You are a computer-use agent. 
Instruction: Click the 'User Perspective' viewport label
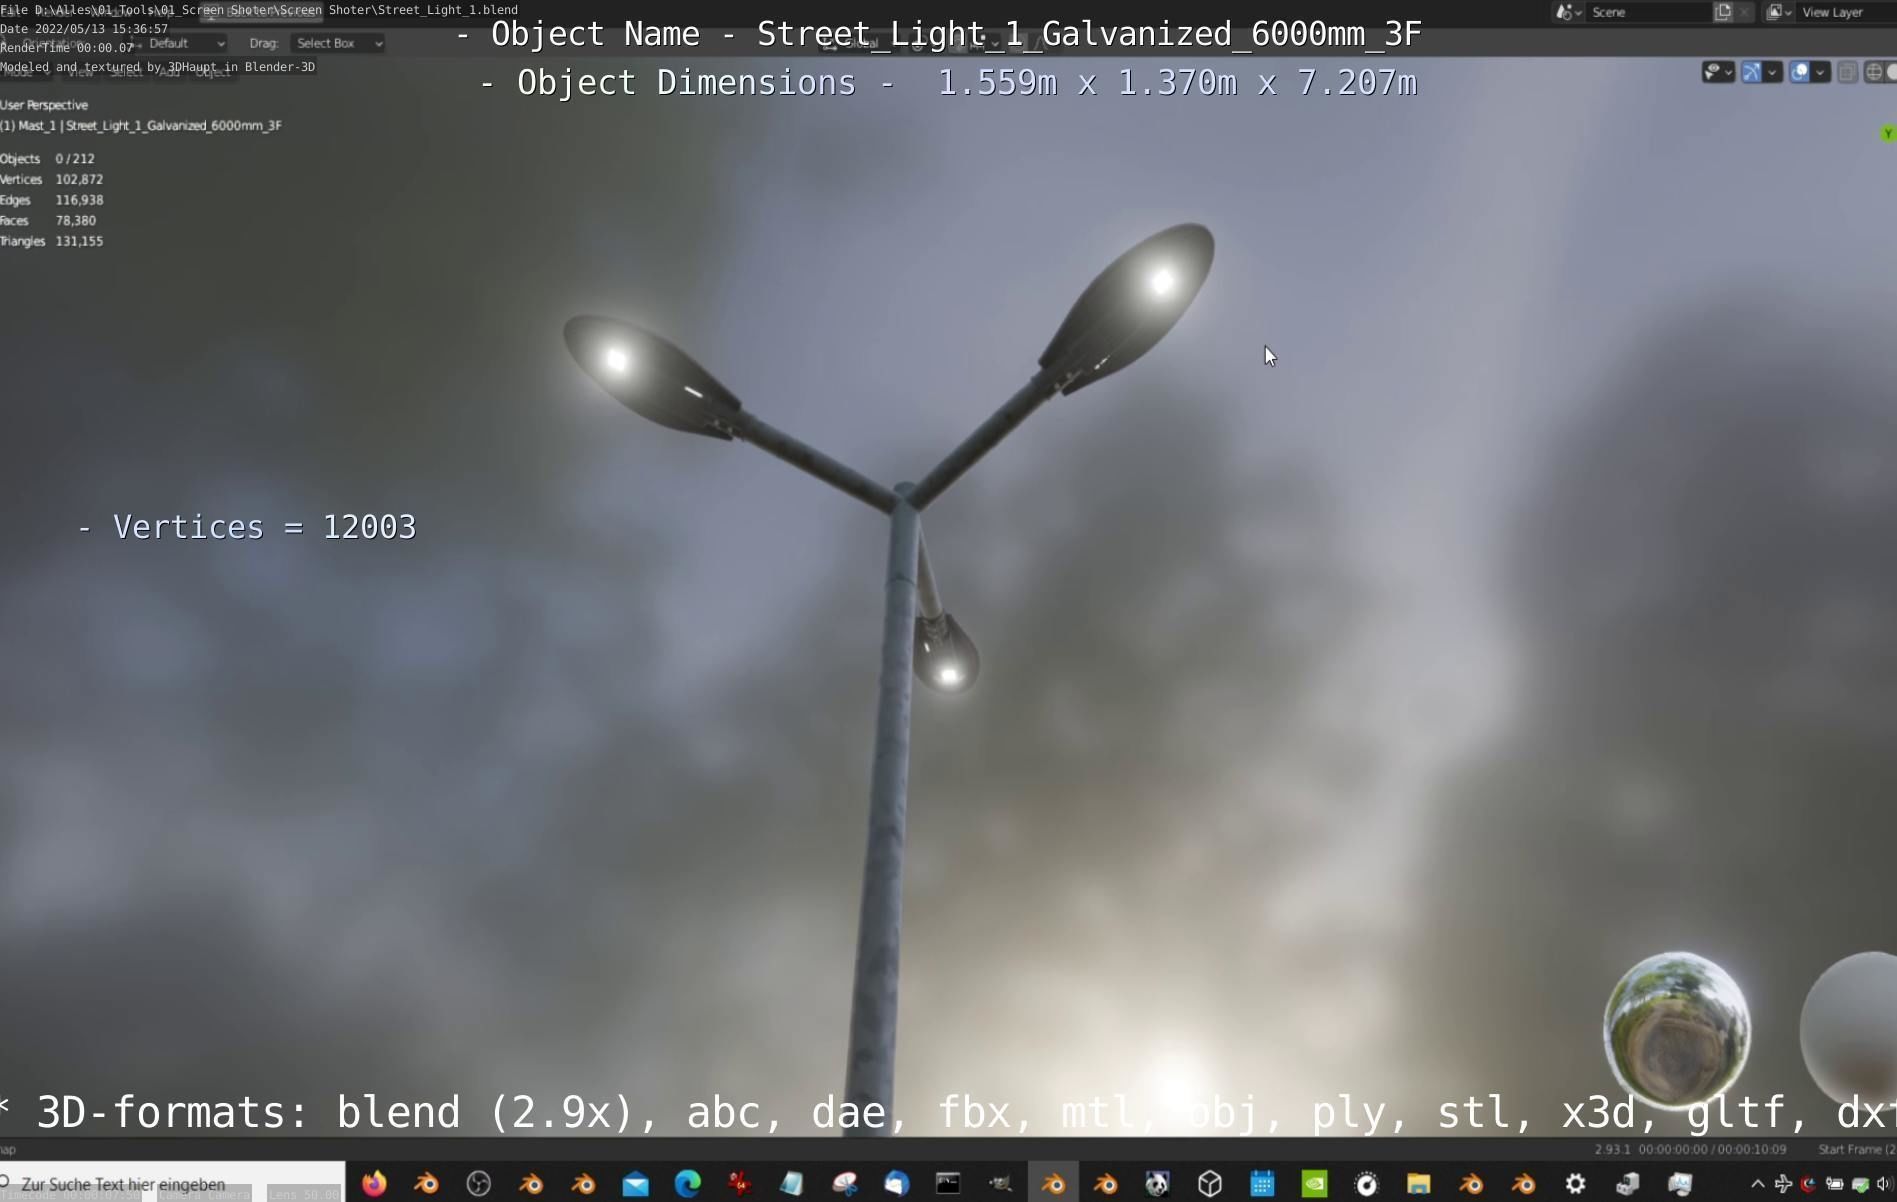[x=44, y=105]
